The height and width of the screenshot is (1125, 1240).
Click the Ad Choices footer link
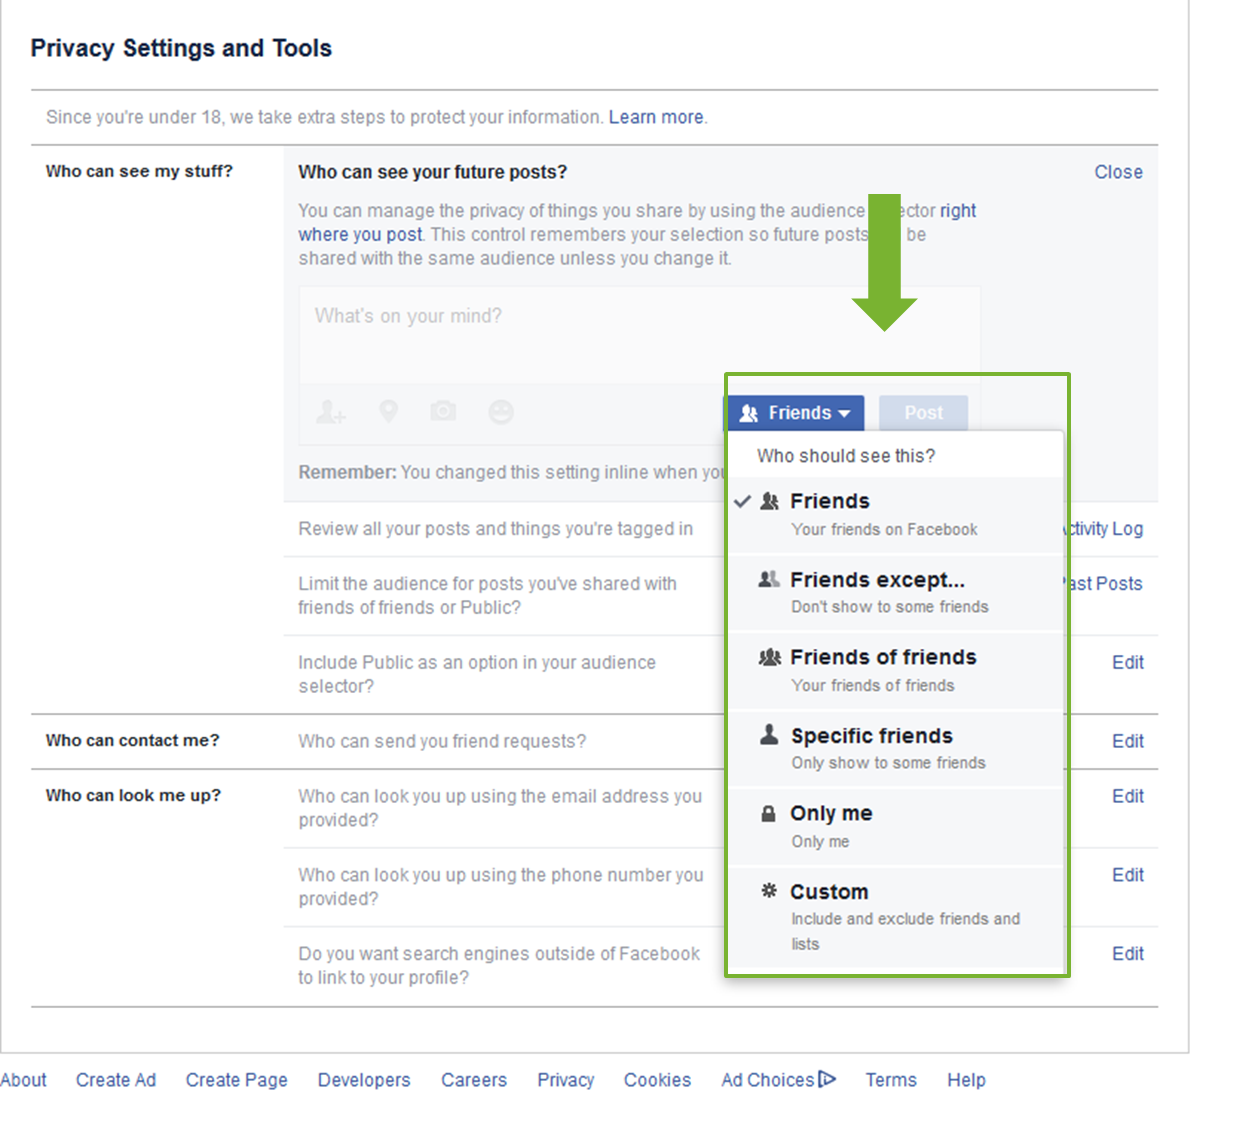tap(768, 1080)
